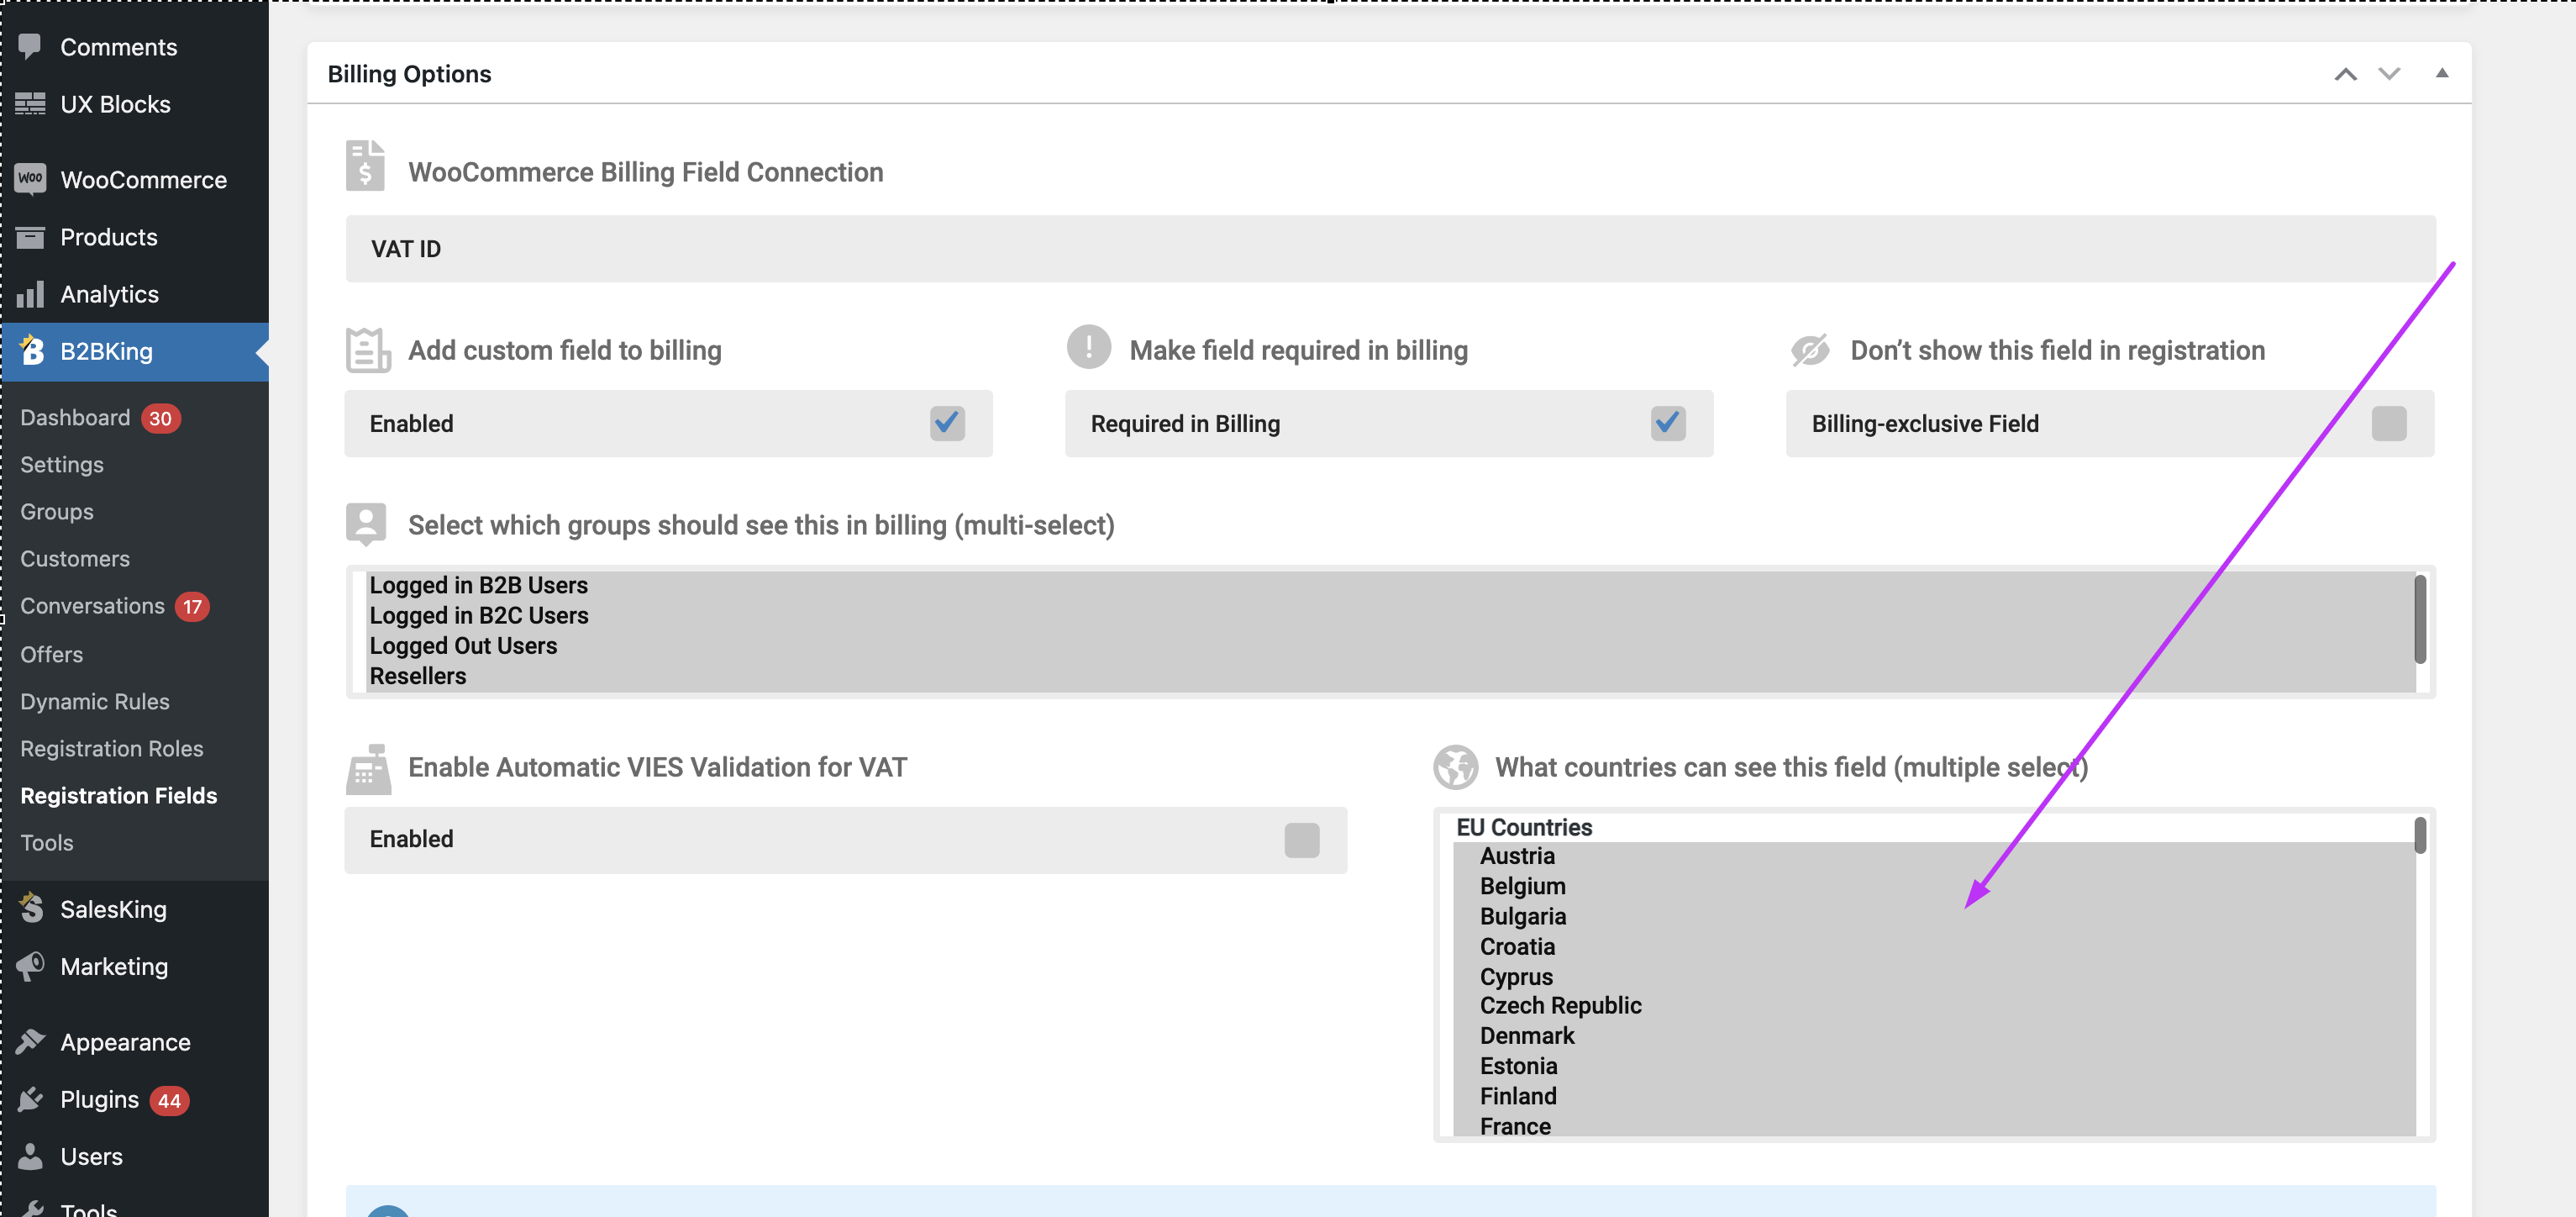Click the Analytics bar chart icon

click(30, 294)
